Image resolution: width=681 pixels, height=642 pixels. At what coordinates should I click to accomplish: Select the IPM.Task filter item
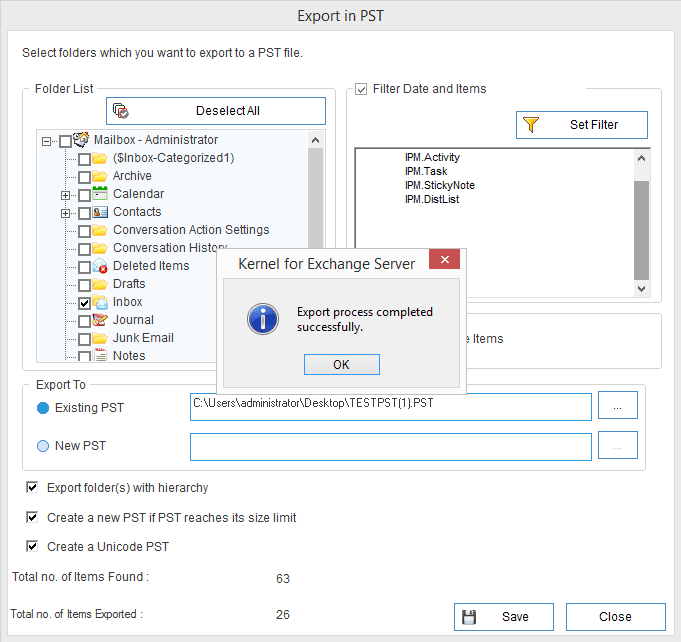click(x=426, y=171)
